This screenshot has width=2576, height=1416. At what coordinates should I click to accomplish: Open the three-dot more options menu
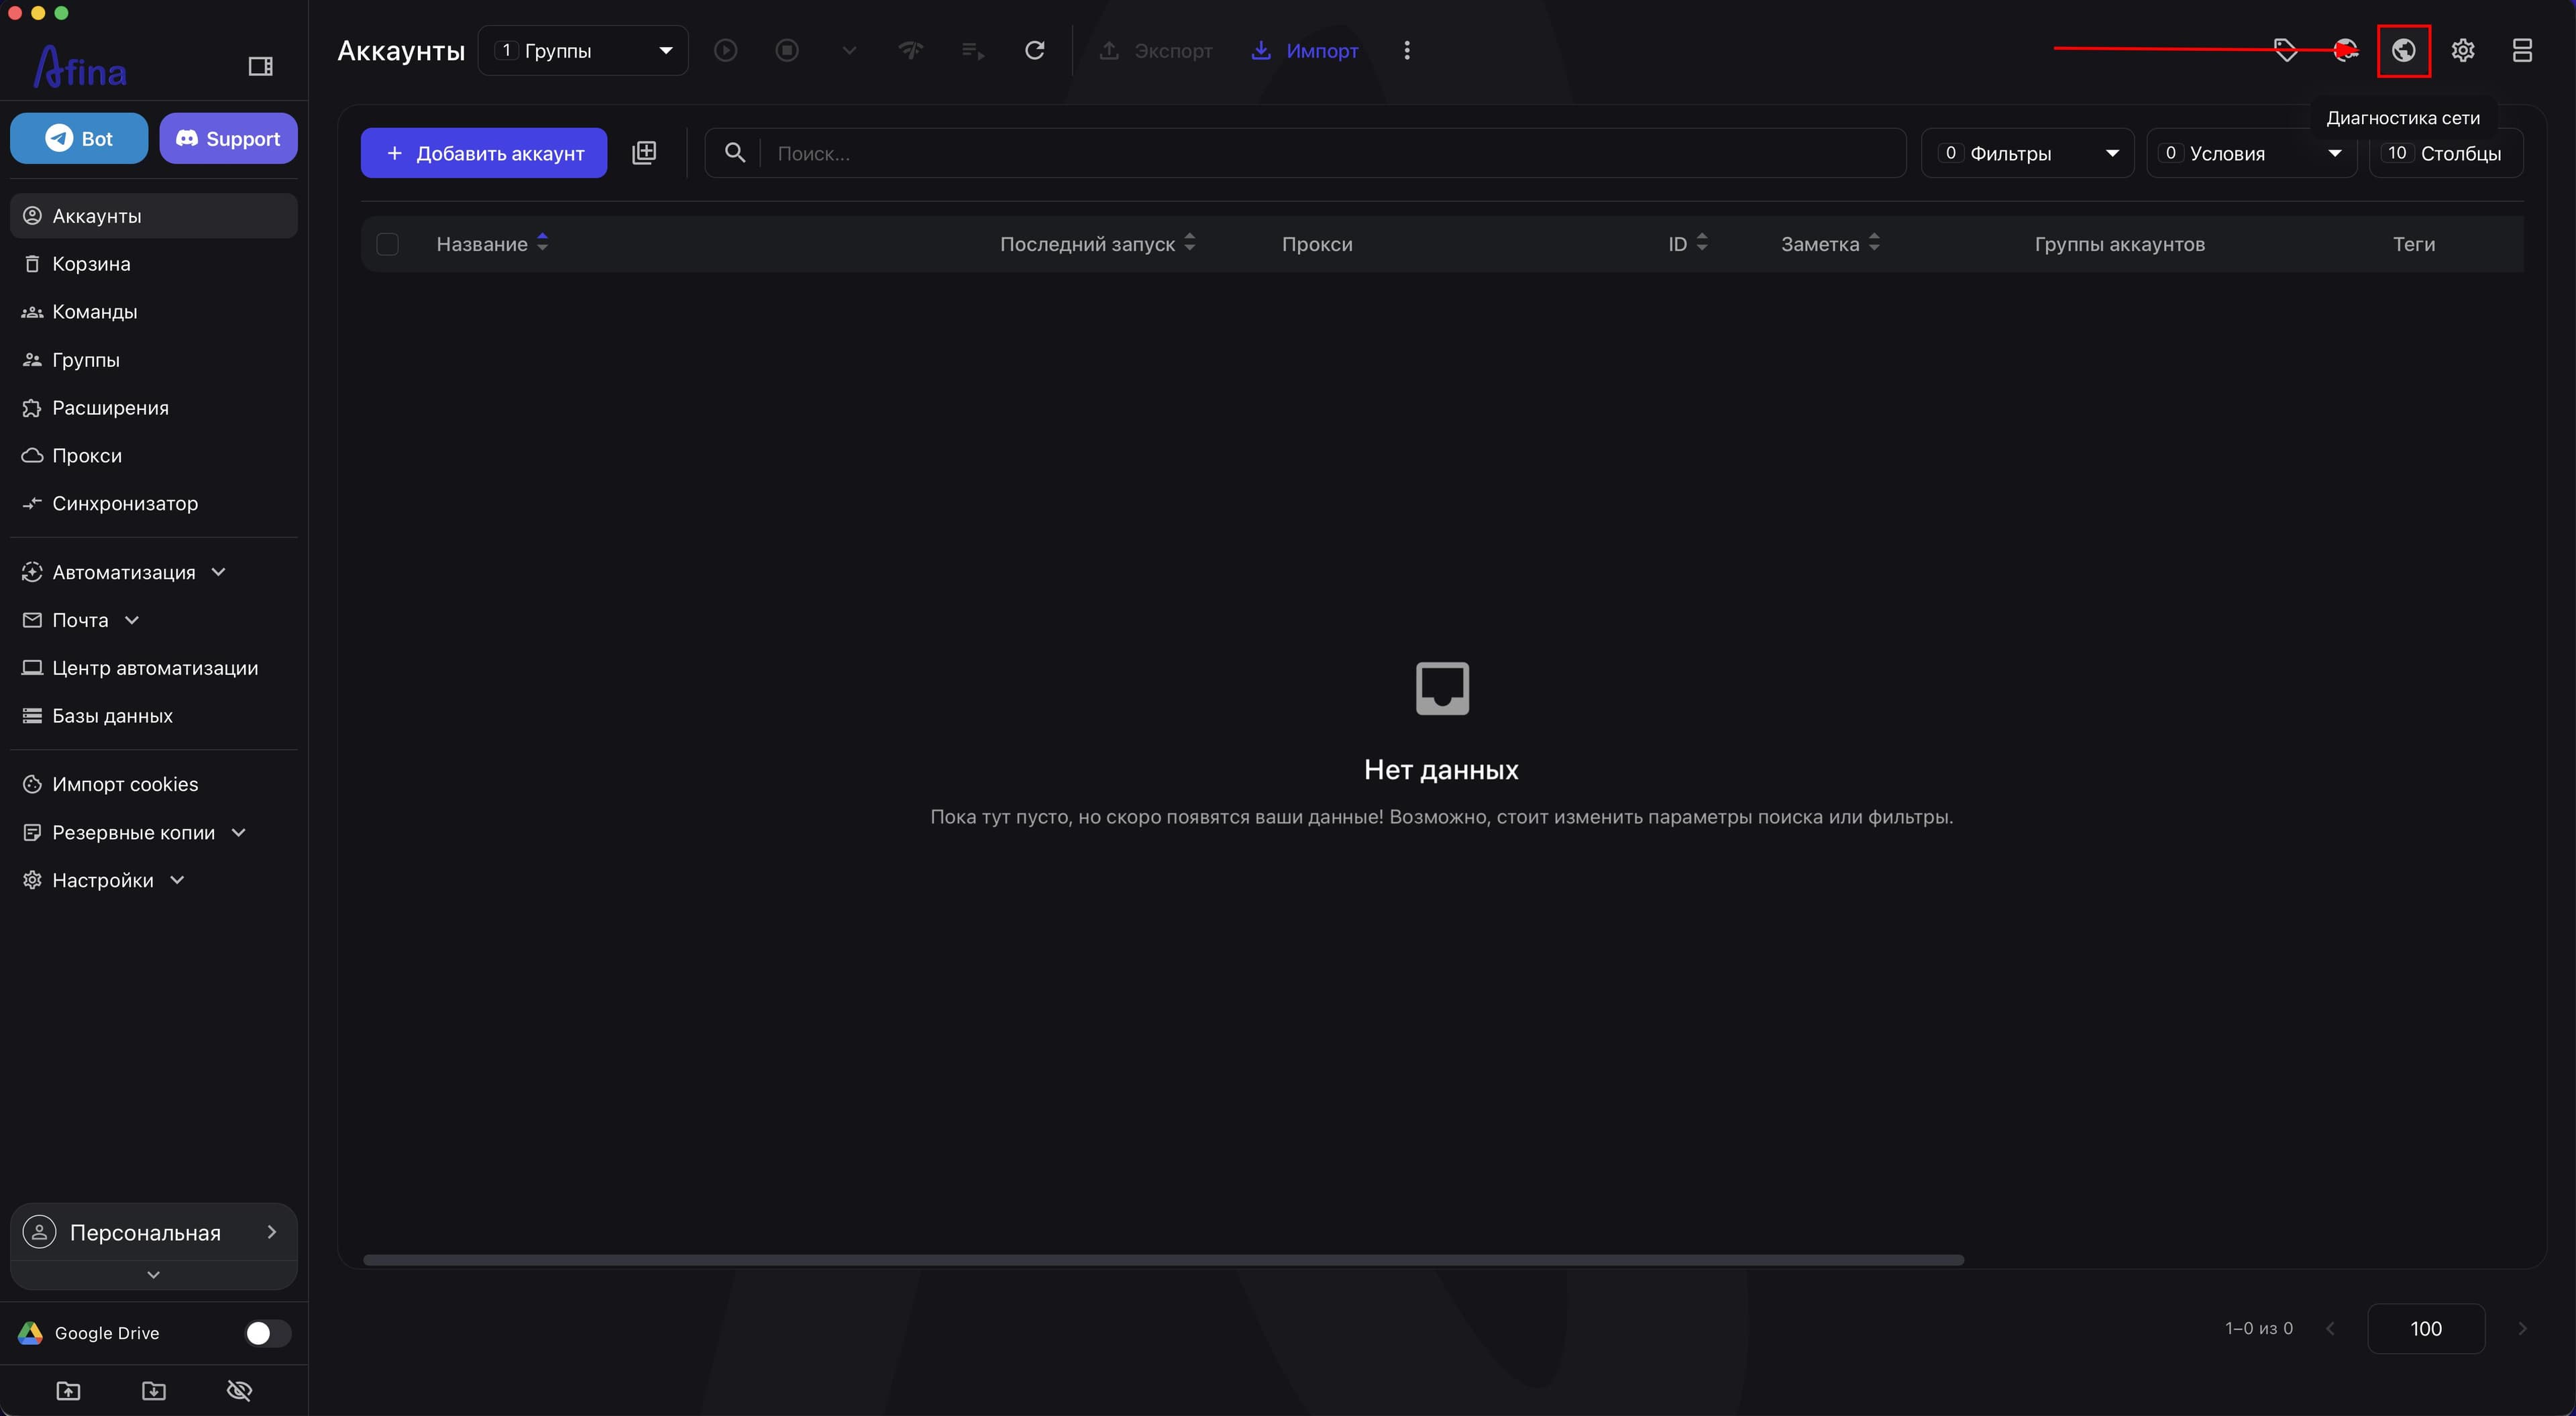point(1406,50)
